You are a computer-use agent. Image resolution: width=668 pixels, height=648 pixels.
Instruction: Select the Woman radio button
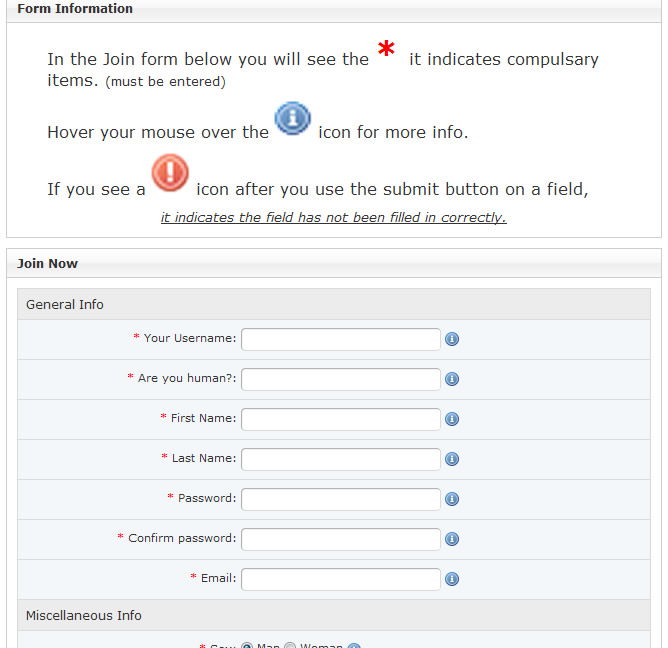pyautogui.click(x=290, y=646)
